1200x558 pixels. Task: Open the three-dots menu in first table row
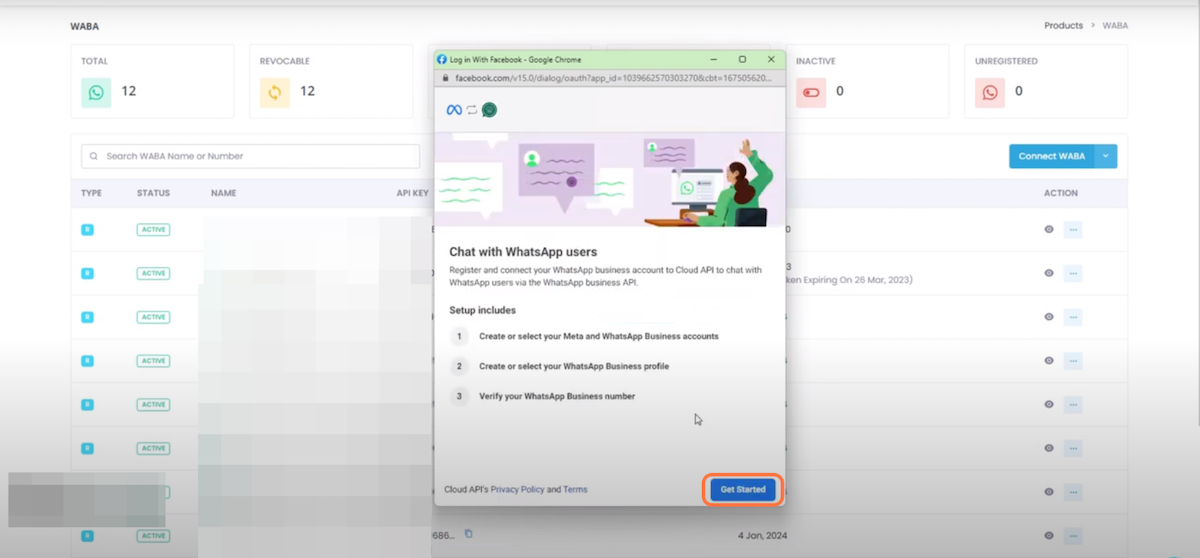(1073, 229)
